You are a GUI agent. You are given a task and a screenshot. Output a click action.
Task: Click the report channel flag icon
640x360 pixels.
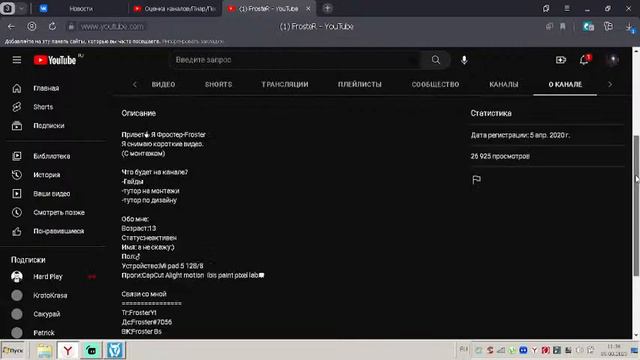point(476,180)
